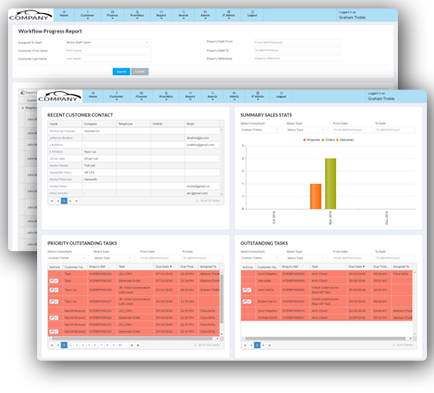
Task: Go to first page of Outstanding Tasks pager
Action: 245,345
